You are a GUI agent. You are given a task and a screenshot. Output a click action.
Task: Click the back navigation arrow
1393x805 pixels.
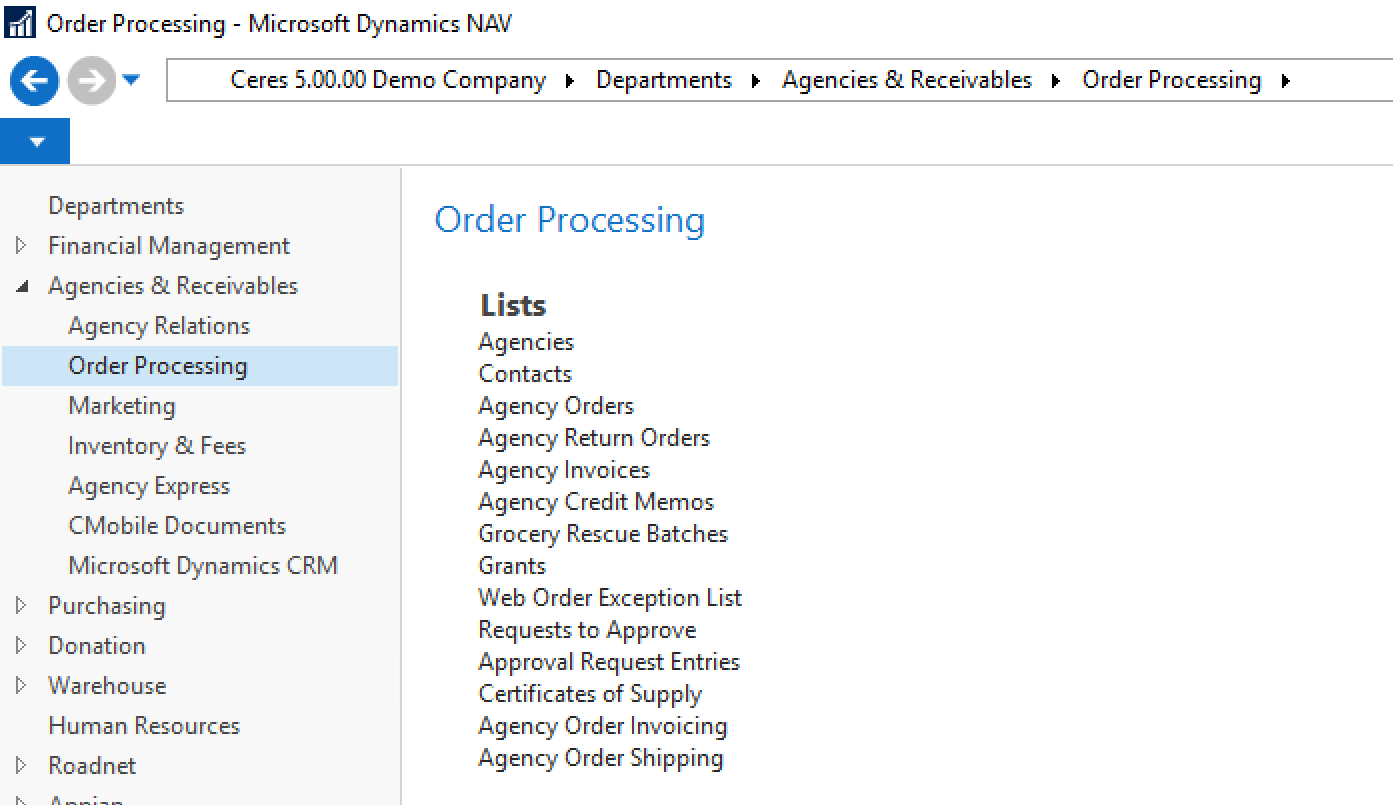pyautogui.click(x=33, y=81)
